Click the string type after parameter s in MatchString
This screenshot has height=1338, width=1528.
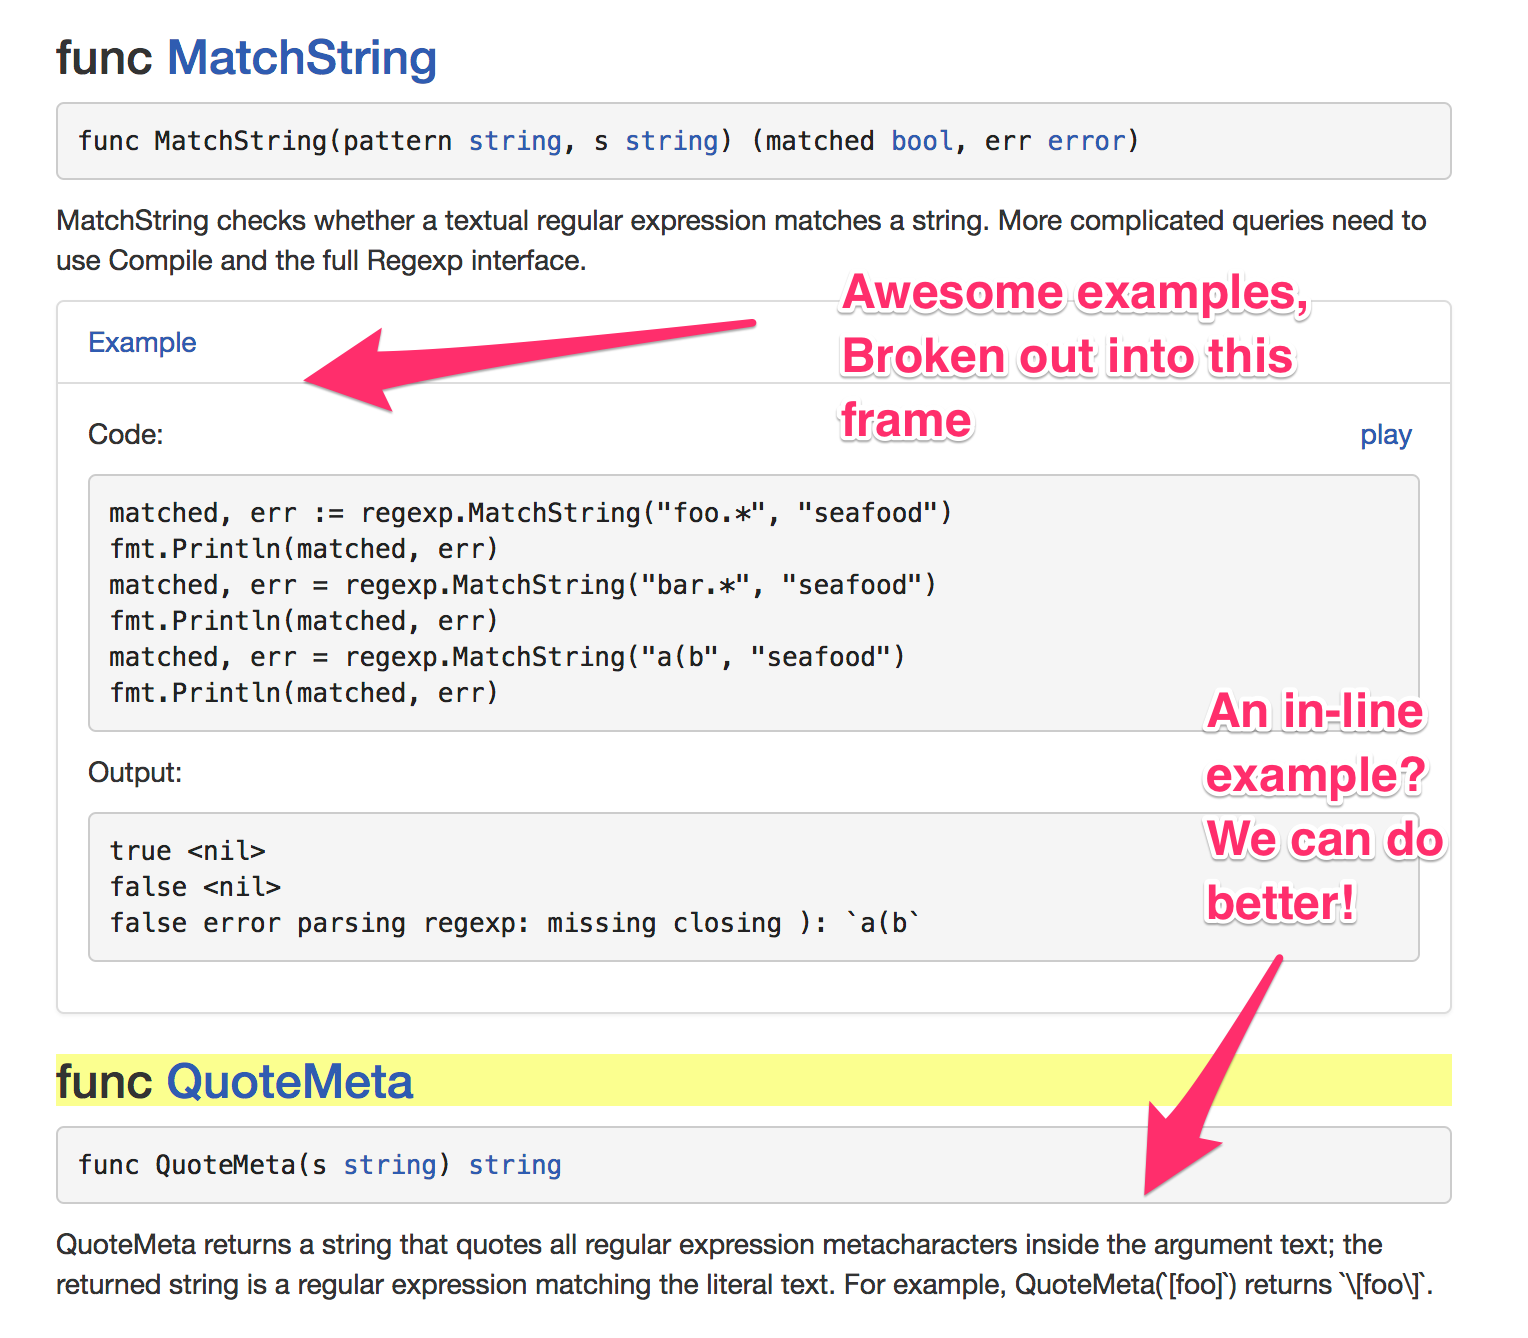[x=671, y=141]
